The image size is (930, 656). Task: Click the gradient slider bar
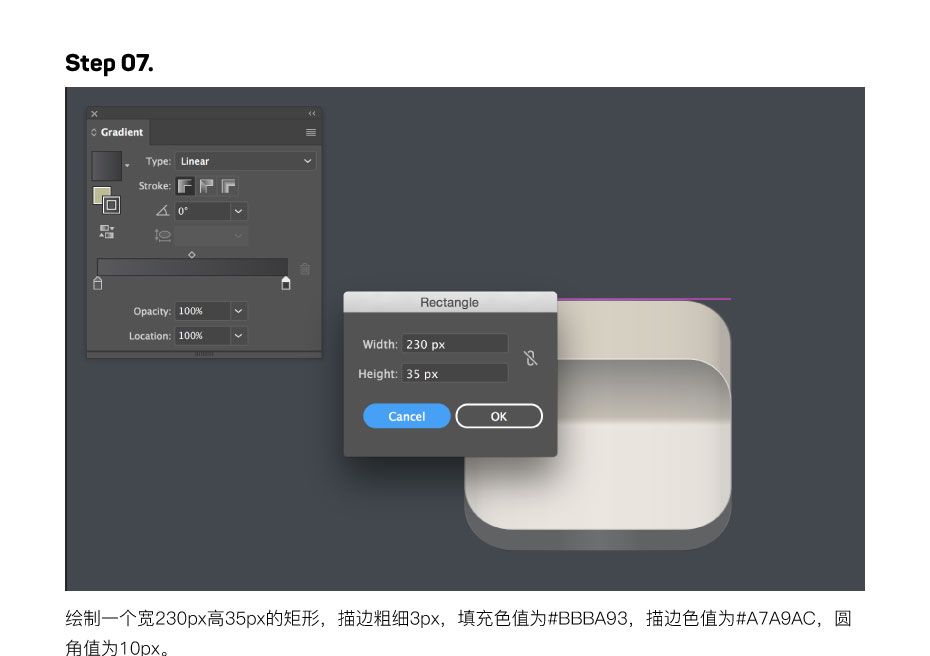(192, 267)
